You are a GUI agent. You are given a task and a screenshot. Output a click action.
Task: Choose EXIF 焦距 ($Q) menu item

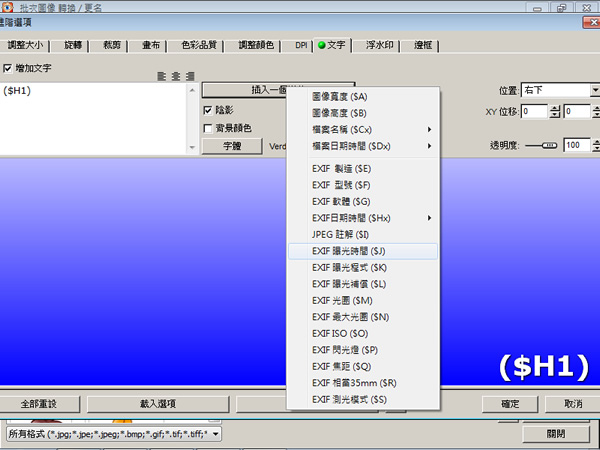362,366
